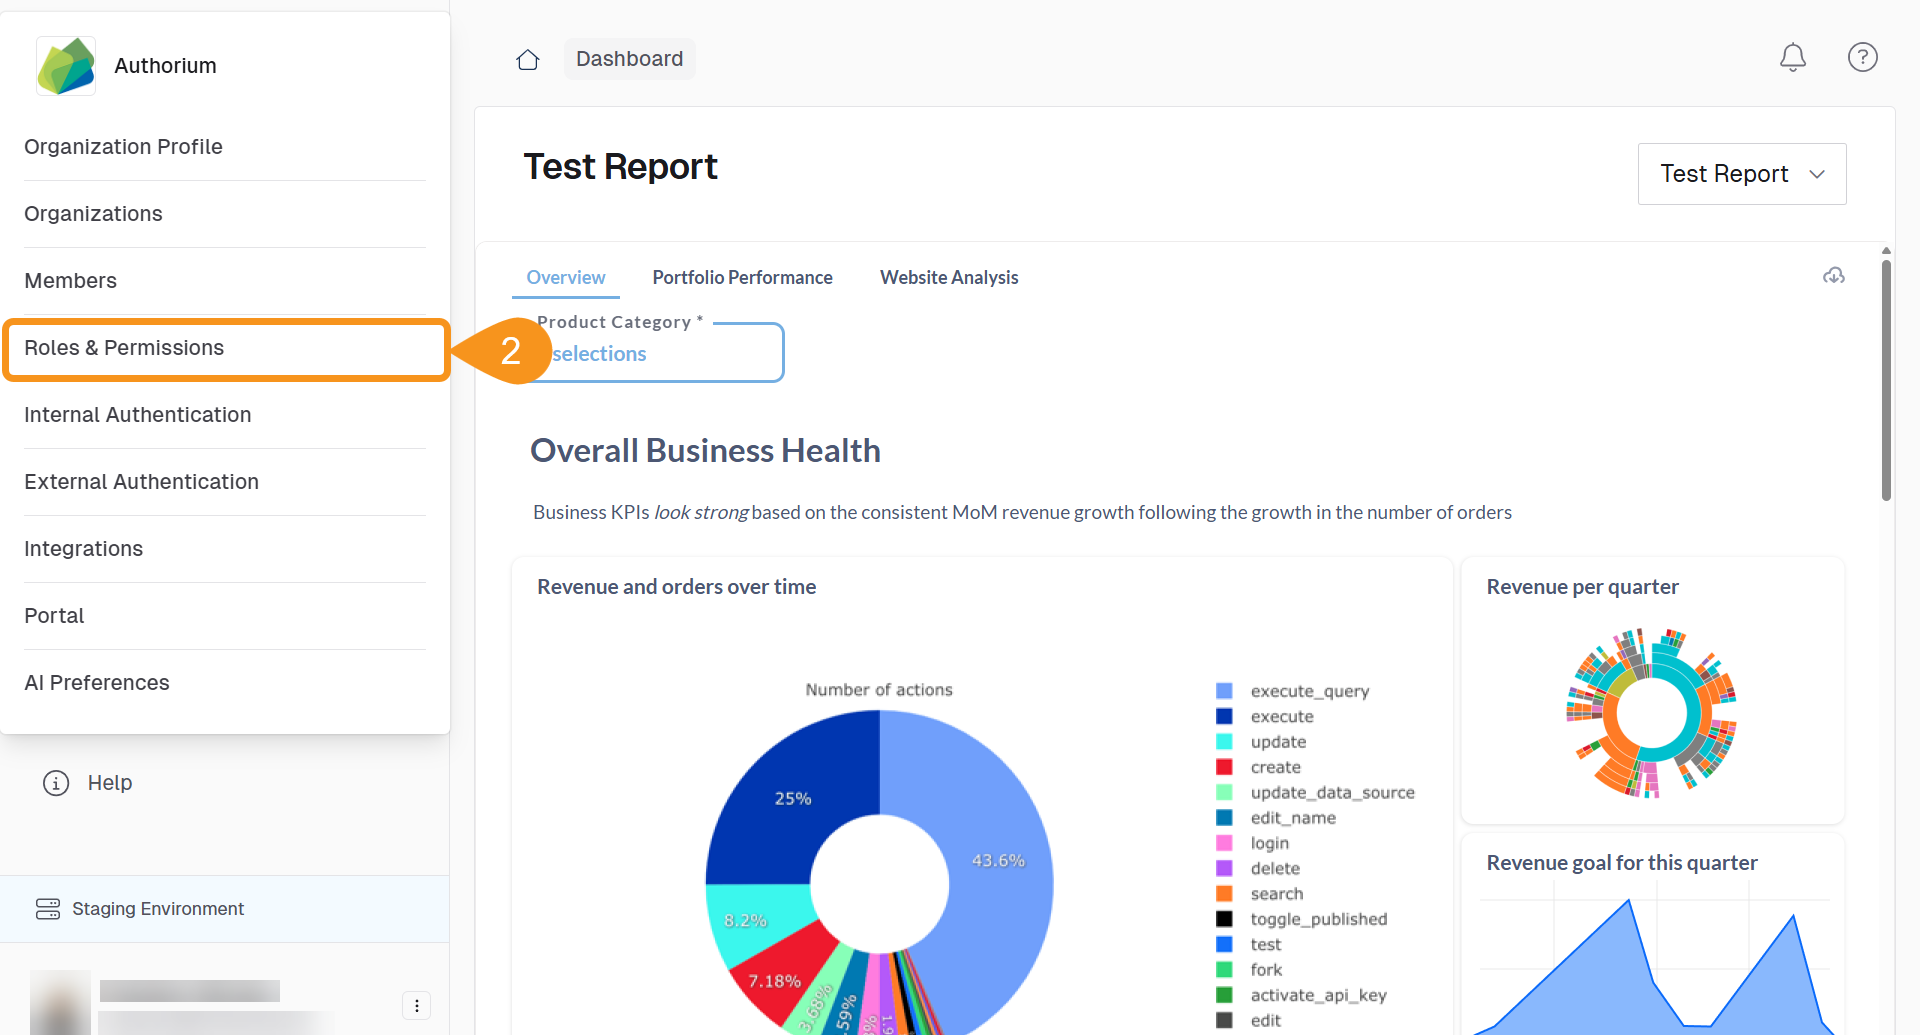The height and width of the screenshot is (1035, 1920).
Task: Toggle the create legend color swatch
Action: click(1224, 767)
